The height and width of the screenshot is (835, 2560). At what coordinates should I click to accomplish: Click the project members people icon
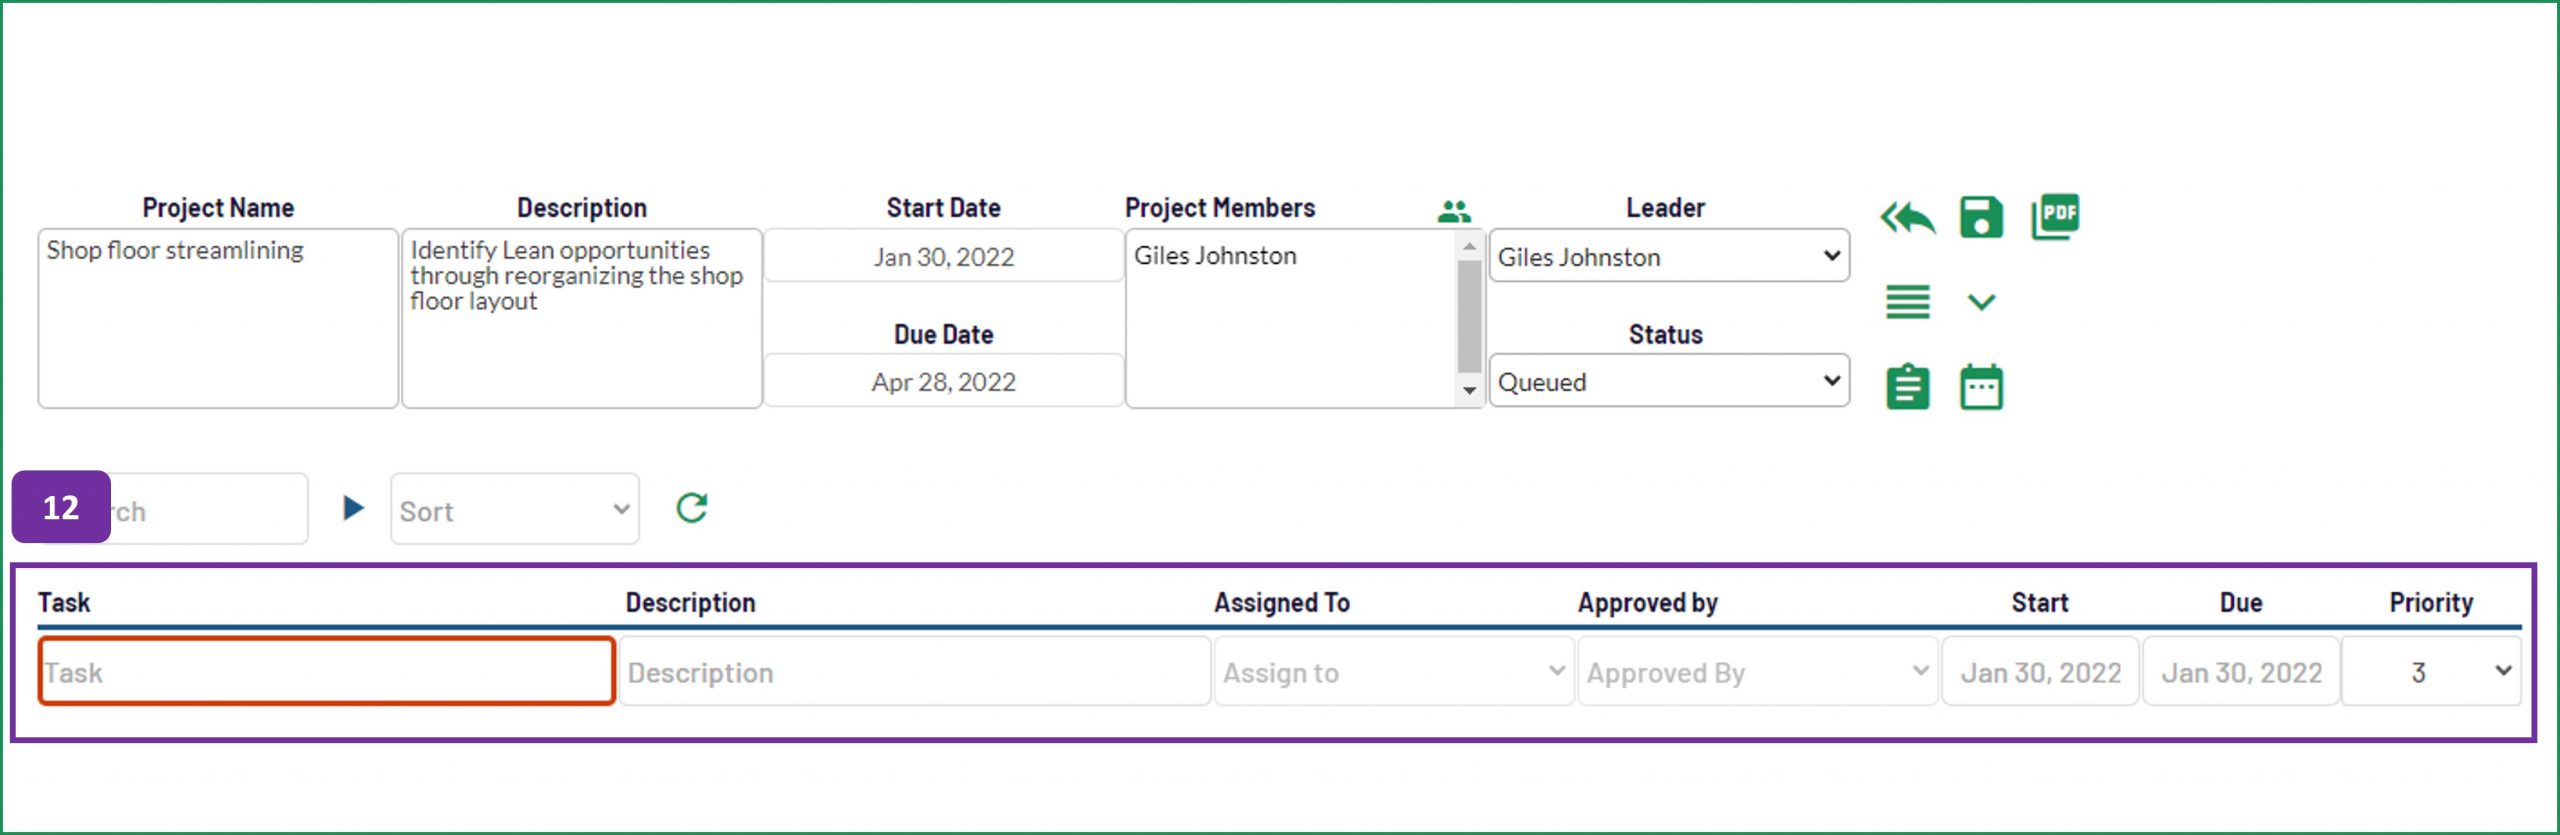[1454, 210]
